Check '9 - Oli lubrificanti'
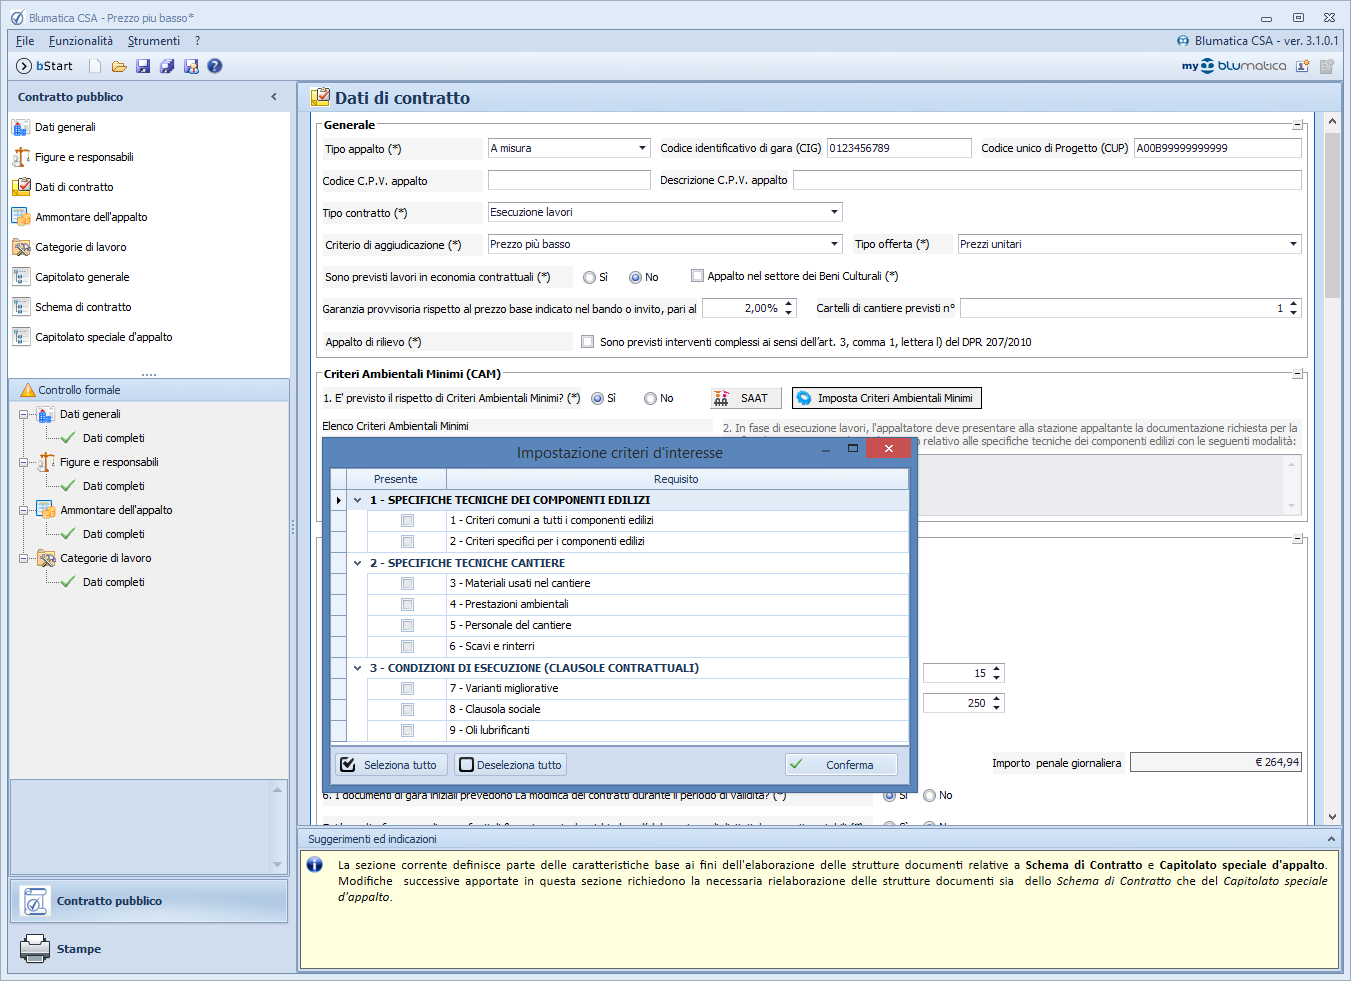This screenshot has width=1351, height=981. click(407, 730)
